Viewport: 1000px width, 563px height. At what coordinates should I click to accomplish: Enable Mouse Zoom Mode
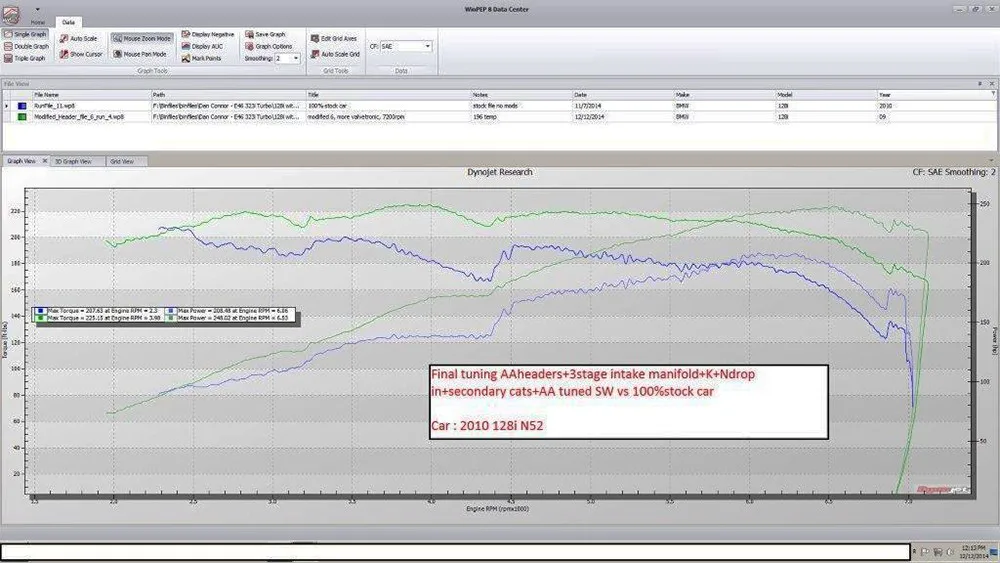click(x=142, y=39)
